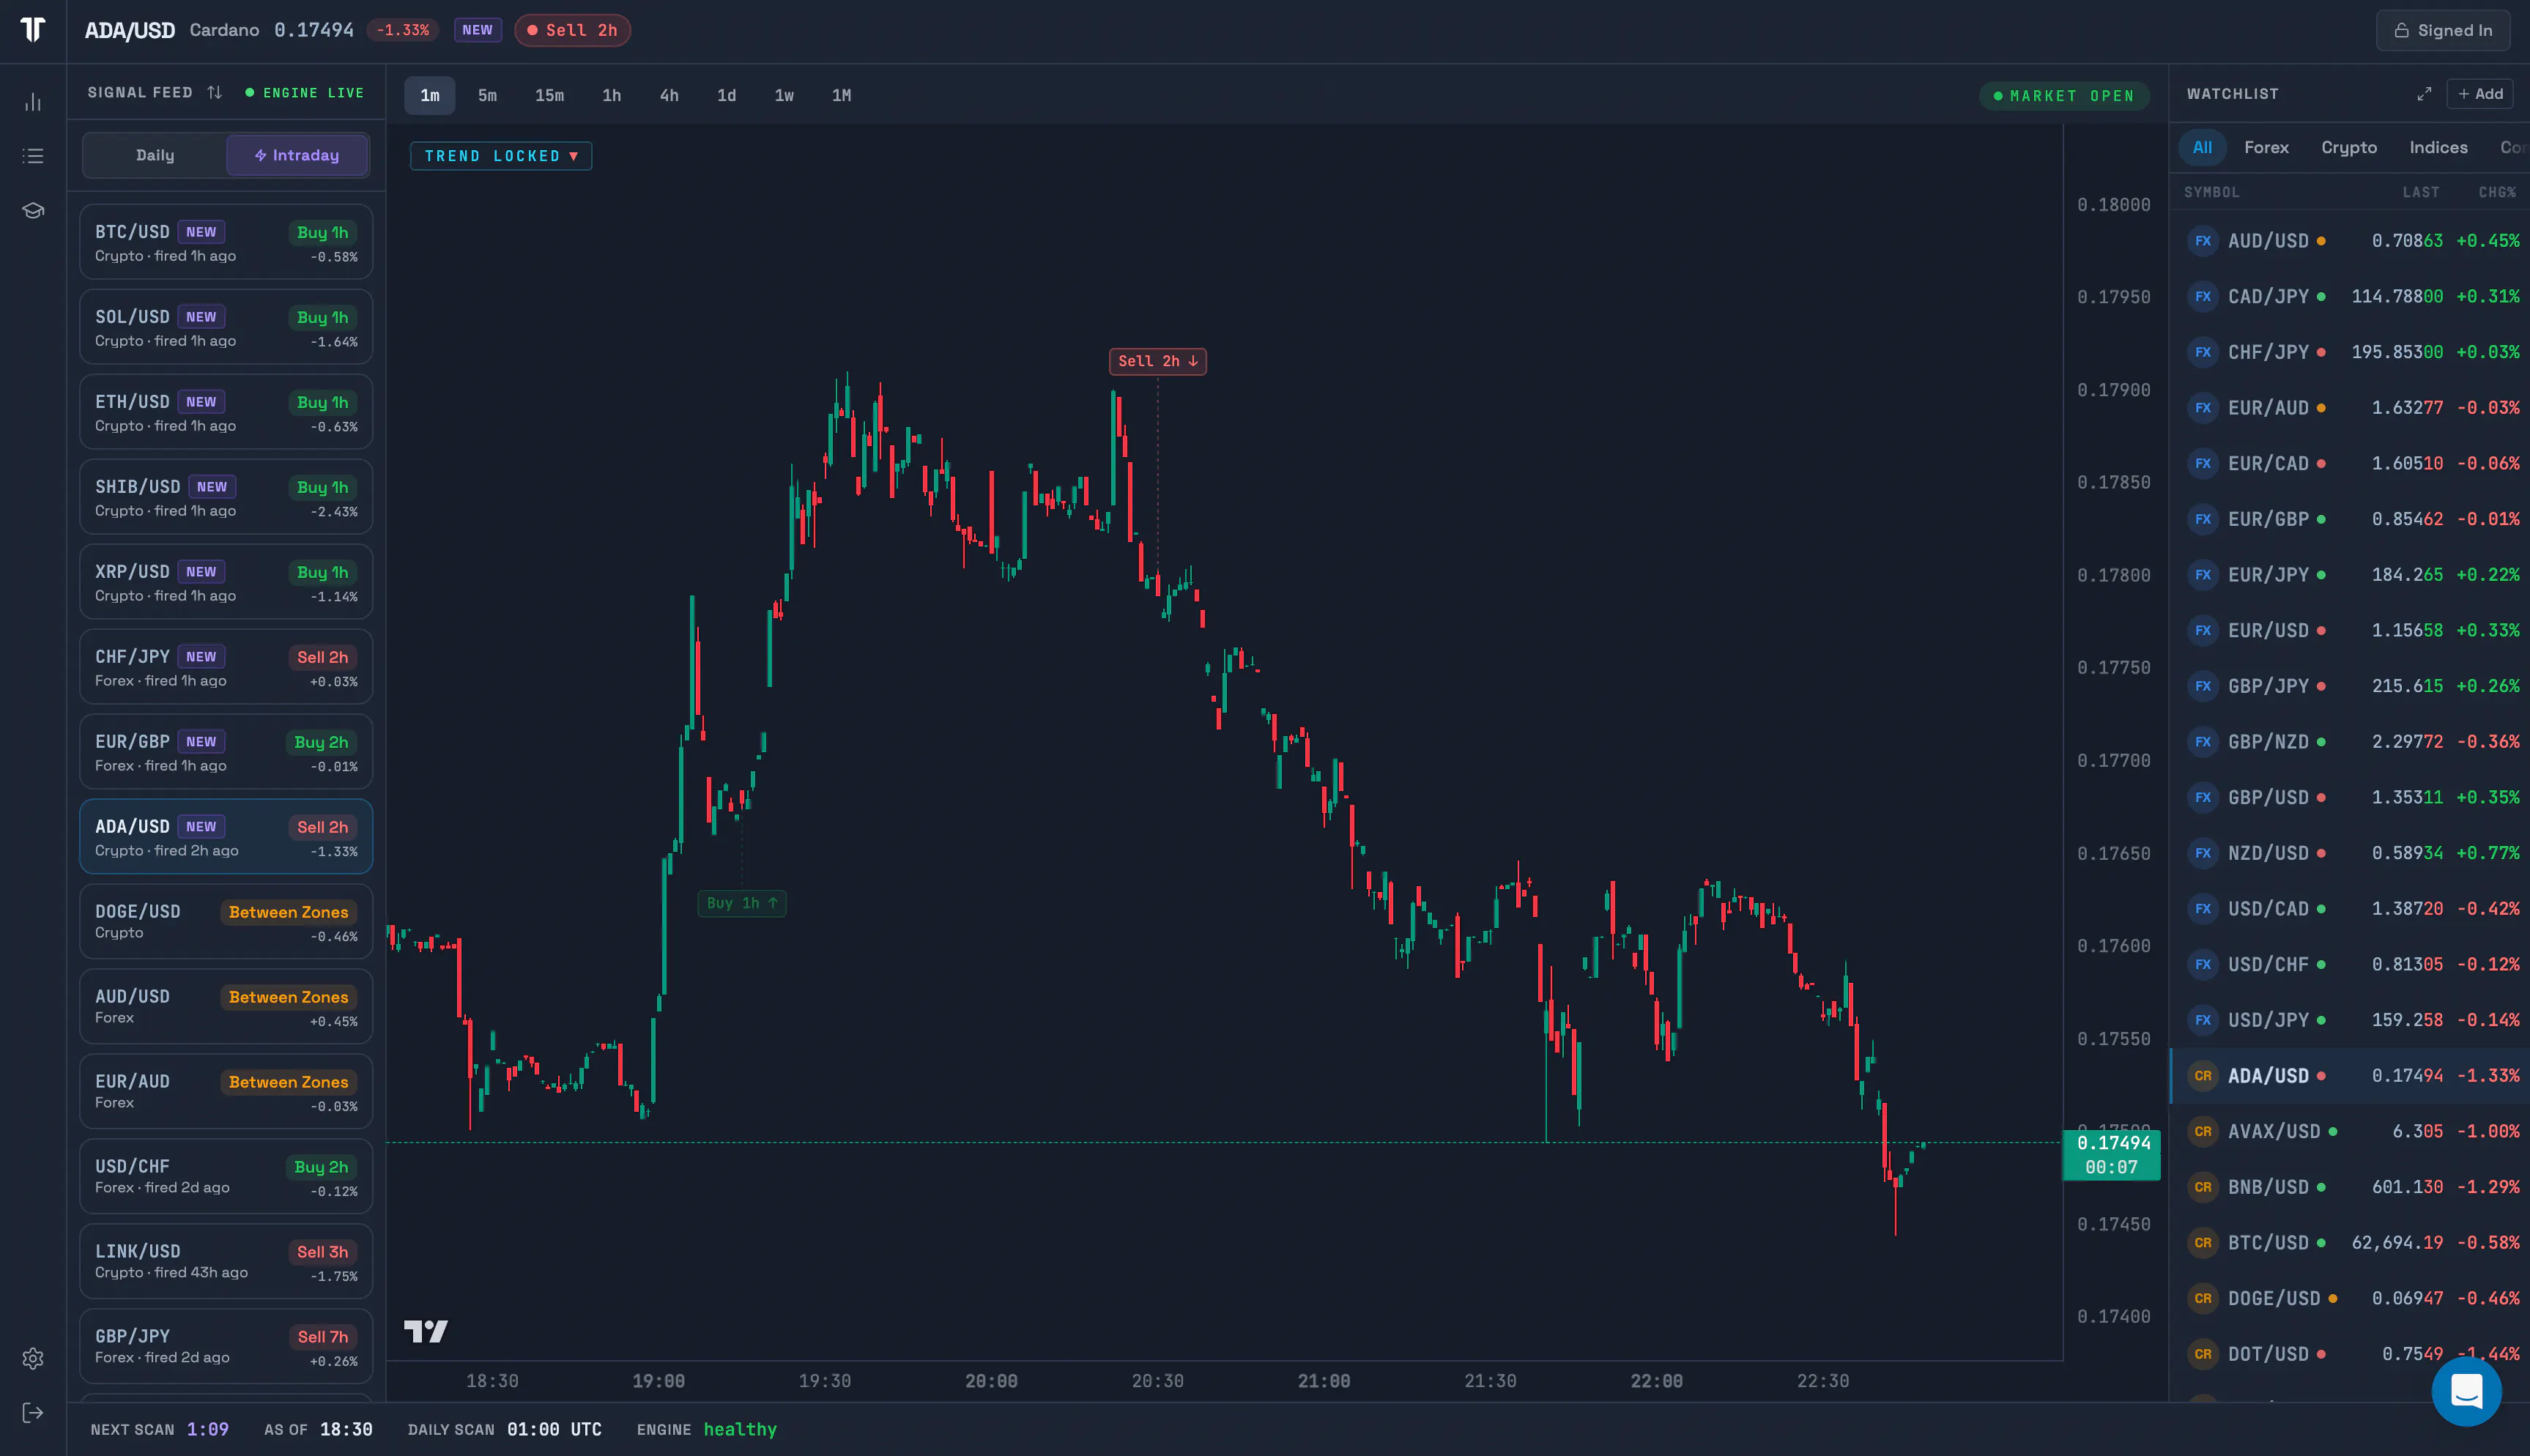The image size is (2530, 1456).
Task: Open the education cap sidebar icon
Action: click(x=33, y=210)
